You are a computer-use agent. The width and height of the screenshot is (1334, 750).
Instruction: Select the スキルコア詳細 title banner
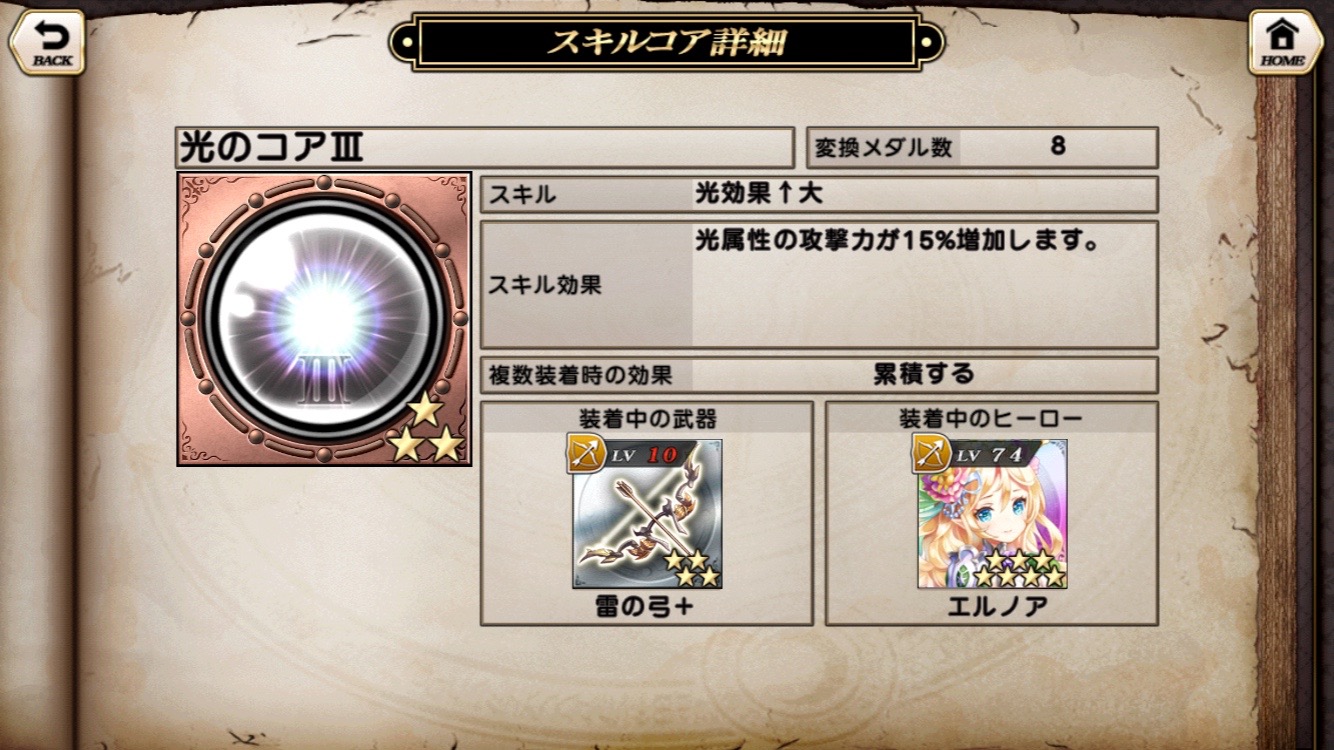pyautogui.click(x=666, y=42)
